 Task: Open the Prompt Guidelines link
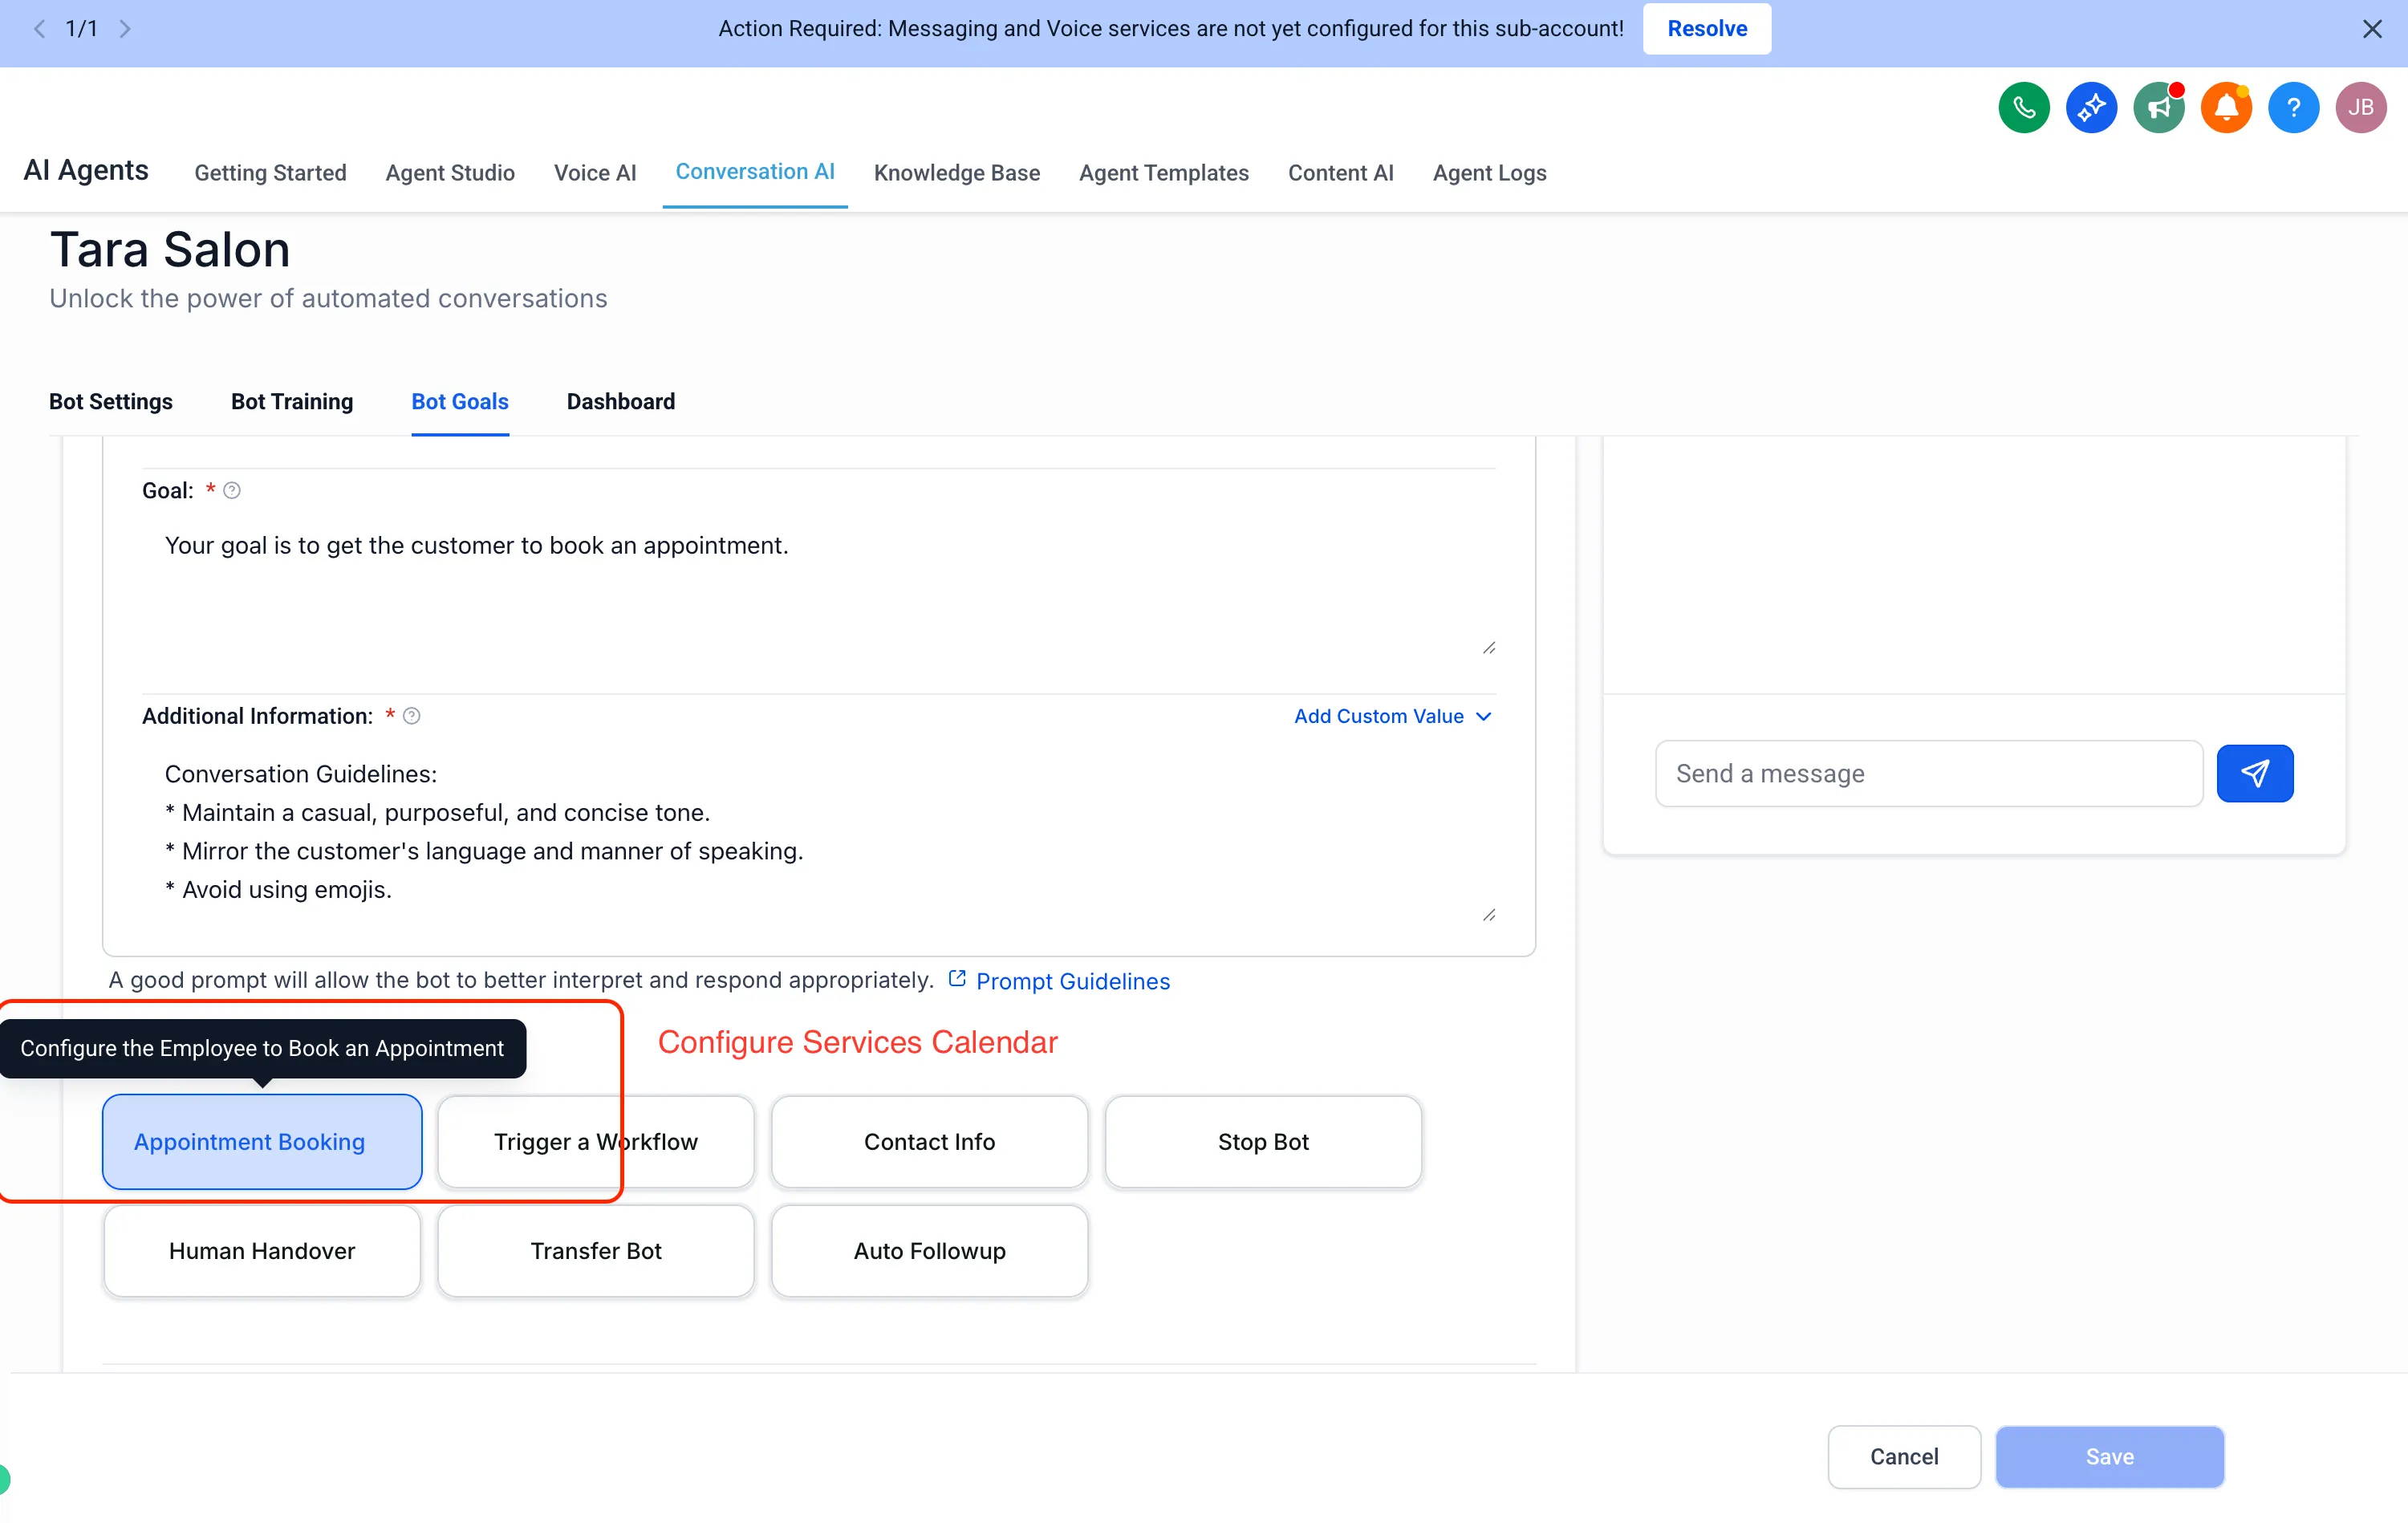point(1073,981)
